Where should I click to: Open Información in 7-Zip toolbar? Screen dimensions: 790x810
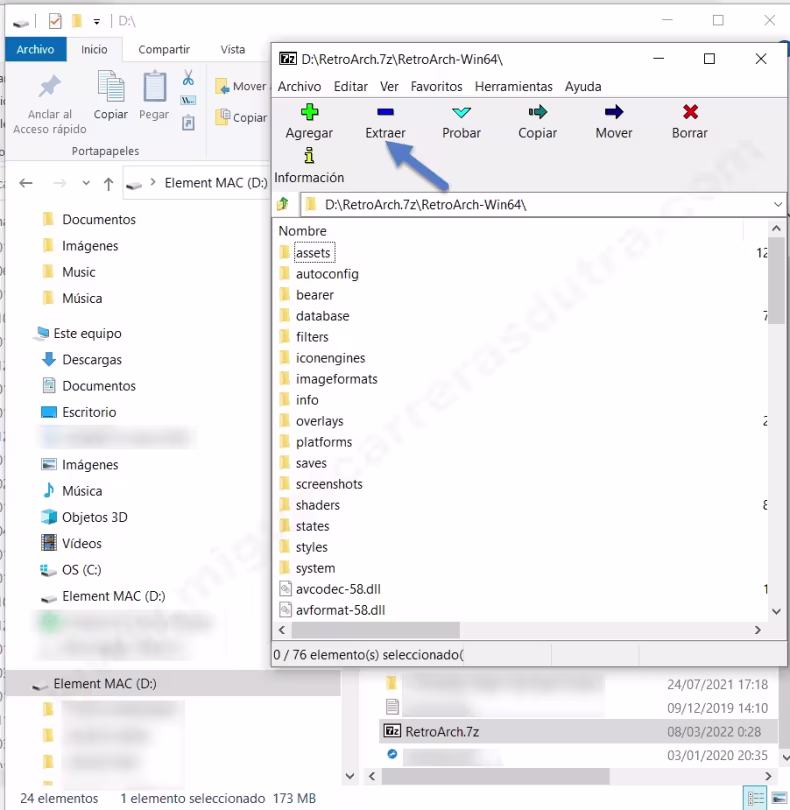309,166
